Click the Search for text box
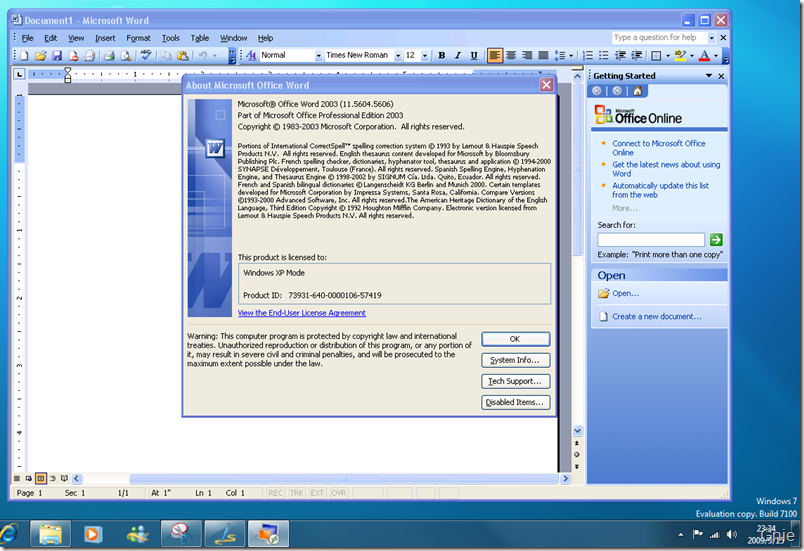 click(x=651, y=240)
